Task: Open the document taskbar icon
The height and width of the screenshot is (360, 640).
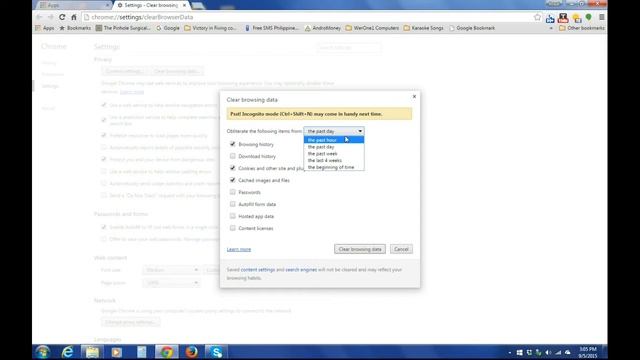Action: click(142, 352)
